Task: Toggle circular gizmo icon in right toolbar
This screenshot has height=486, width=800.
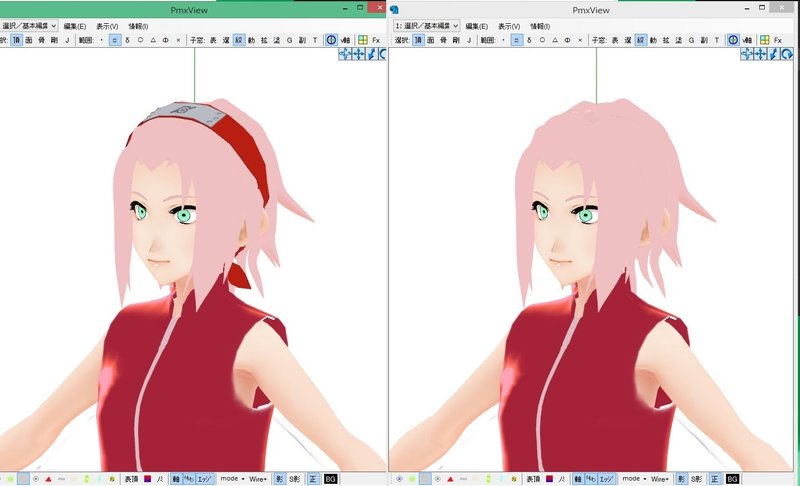Action: click(733, 40)
